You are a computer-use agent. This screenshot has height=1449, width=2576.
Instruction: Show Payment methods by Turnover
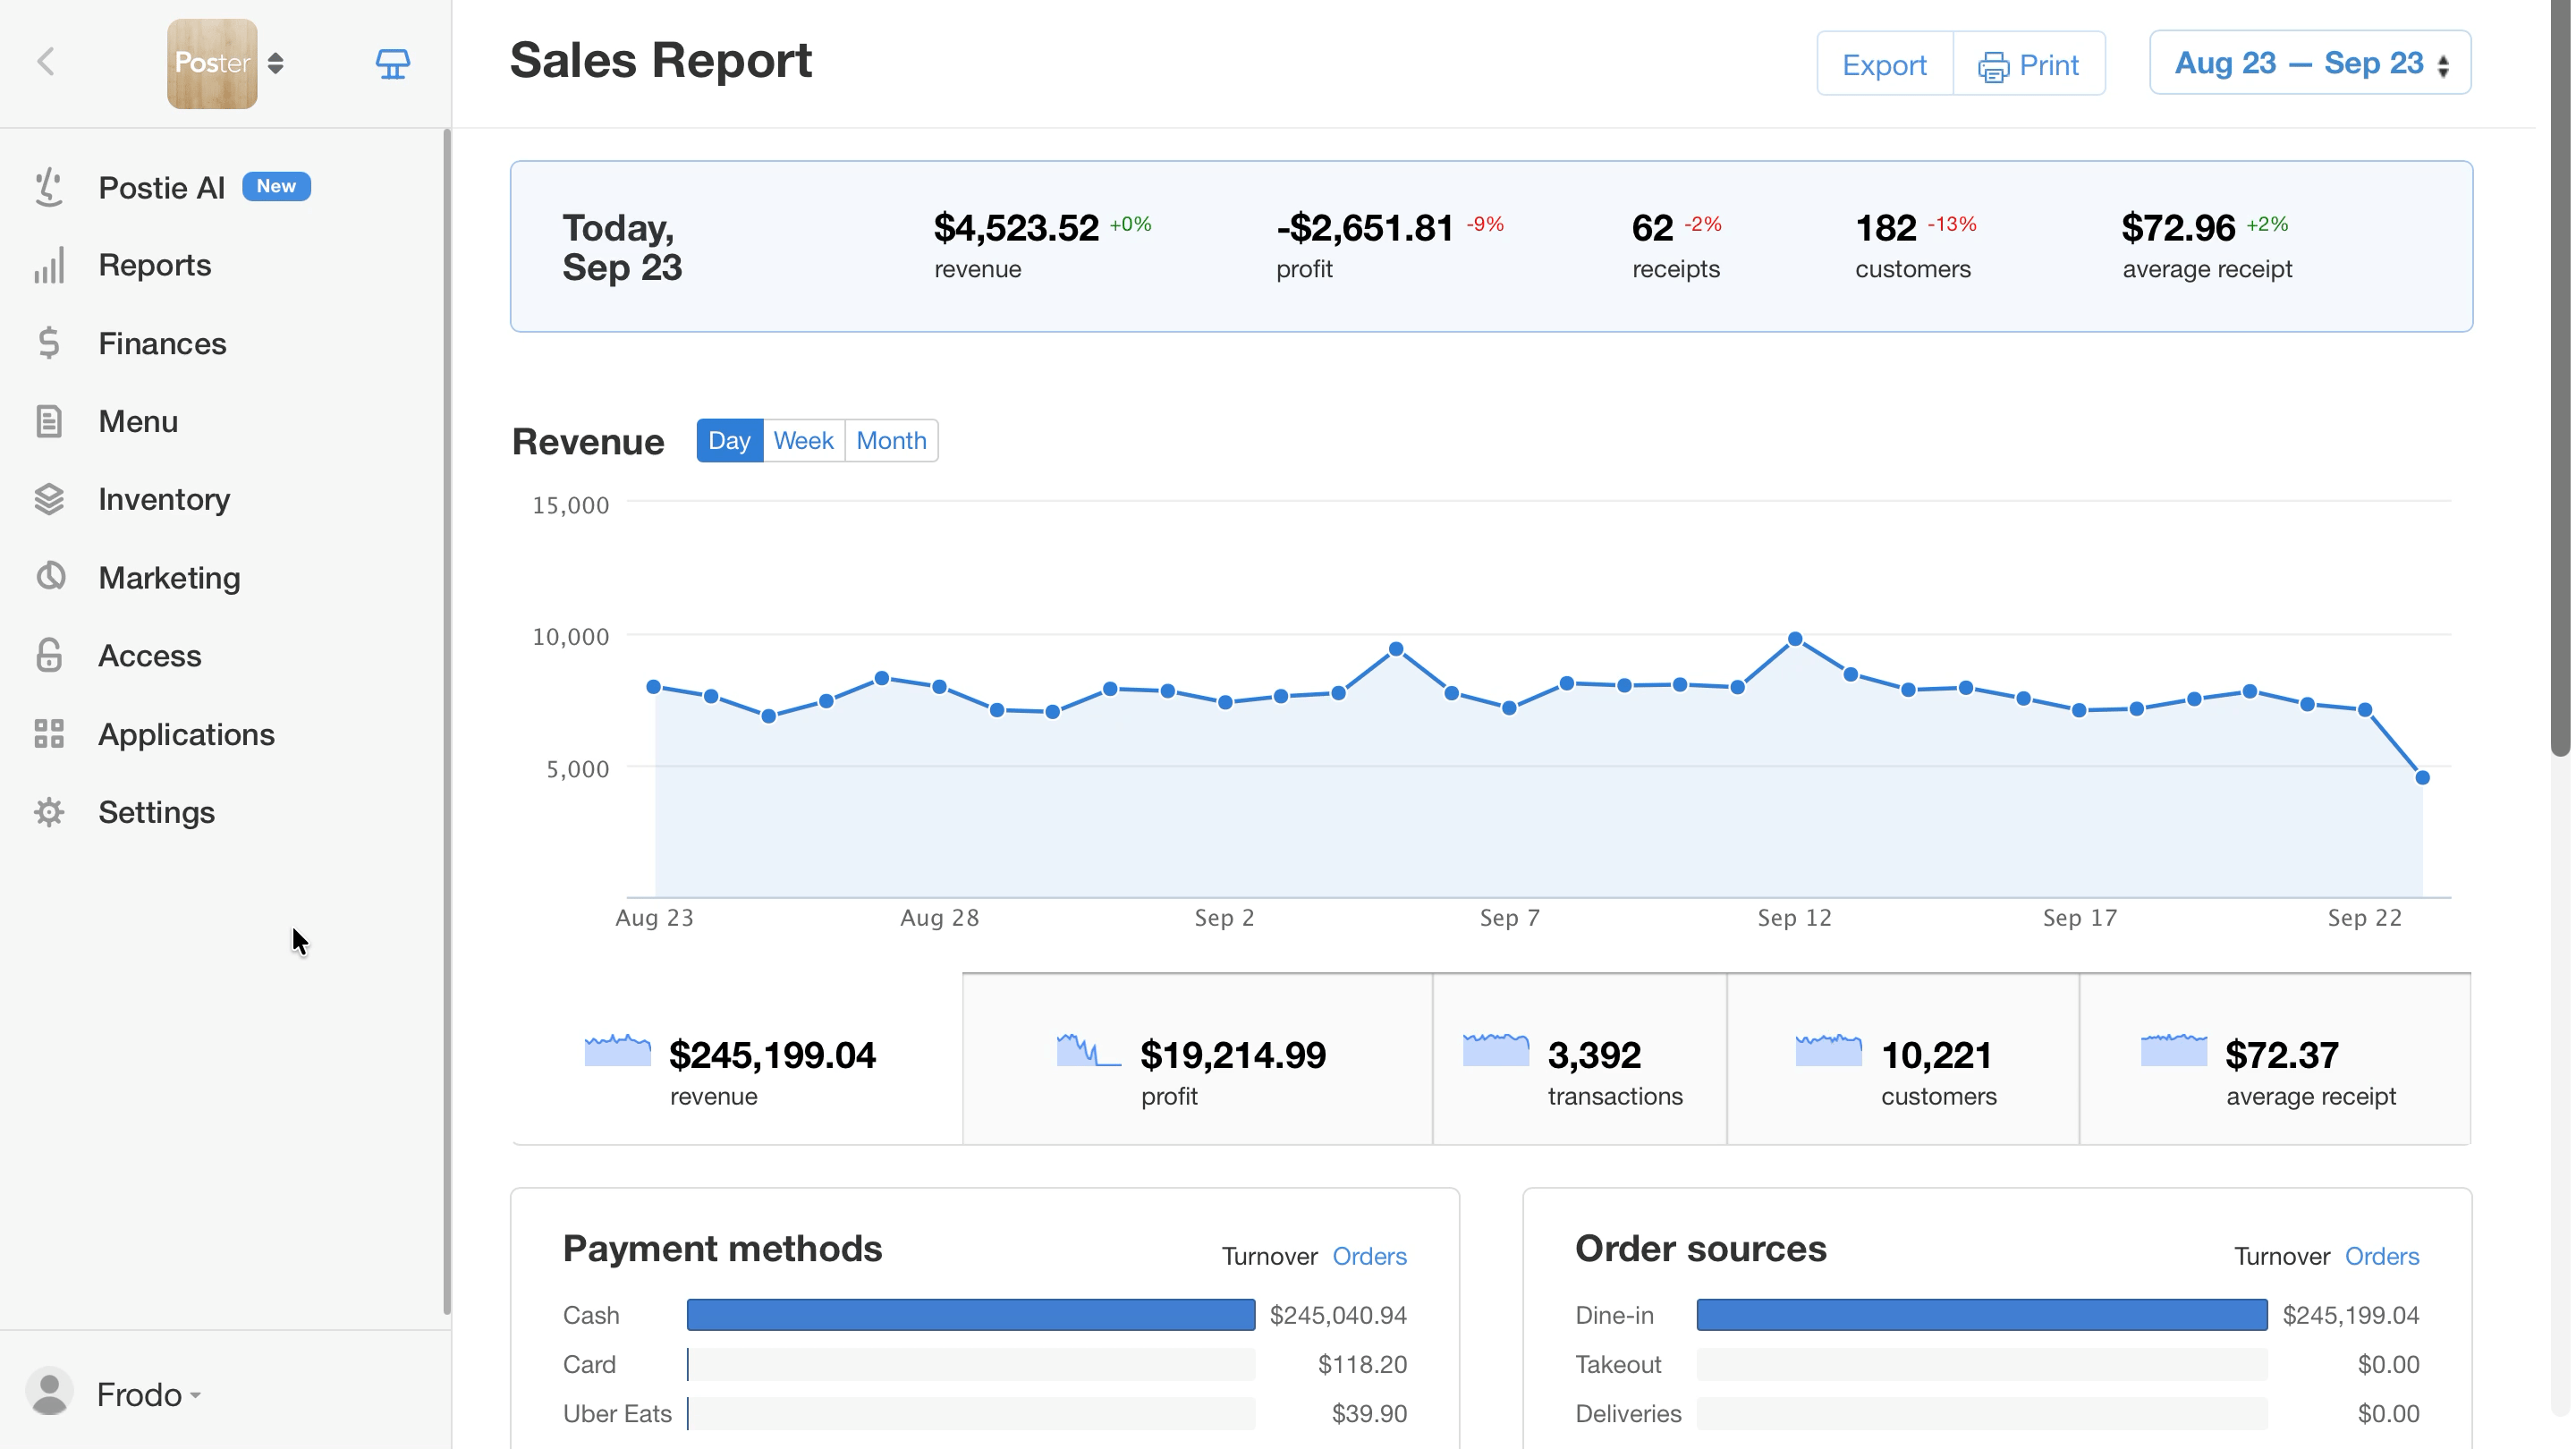point(1269,1256)
